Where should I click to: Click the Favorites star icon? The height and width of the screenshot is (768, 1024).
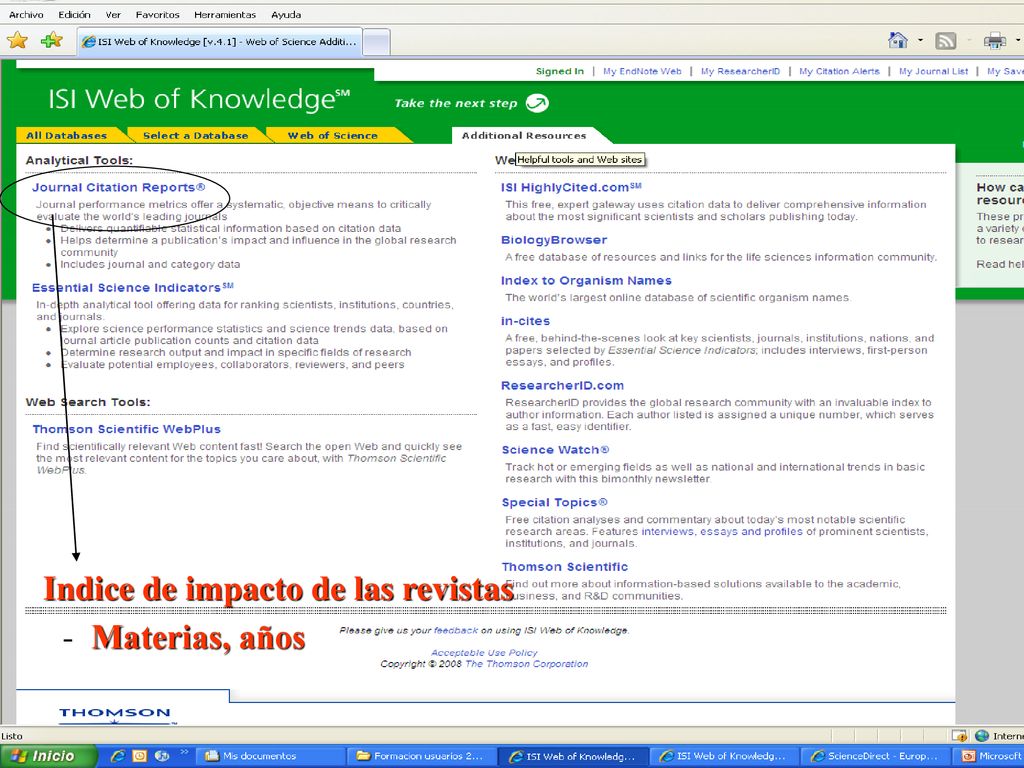(17, 41)
